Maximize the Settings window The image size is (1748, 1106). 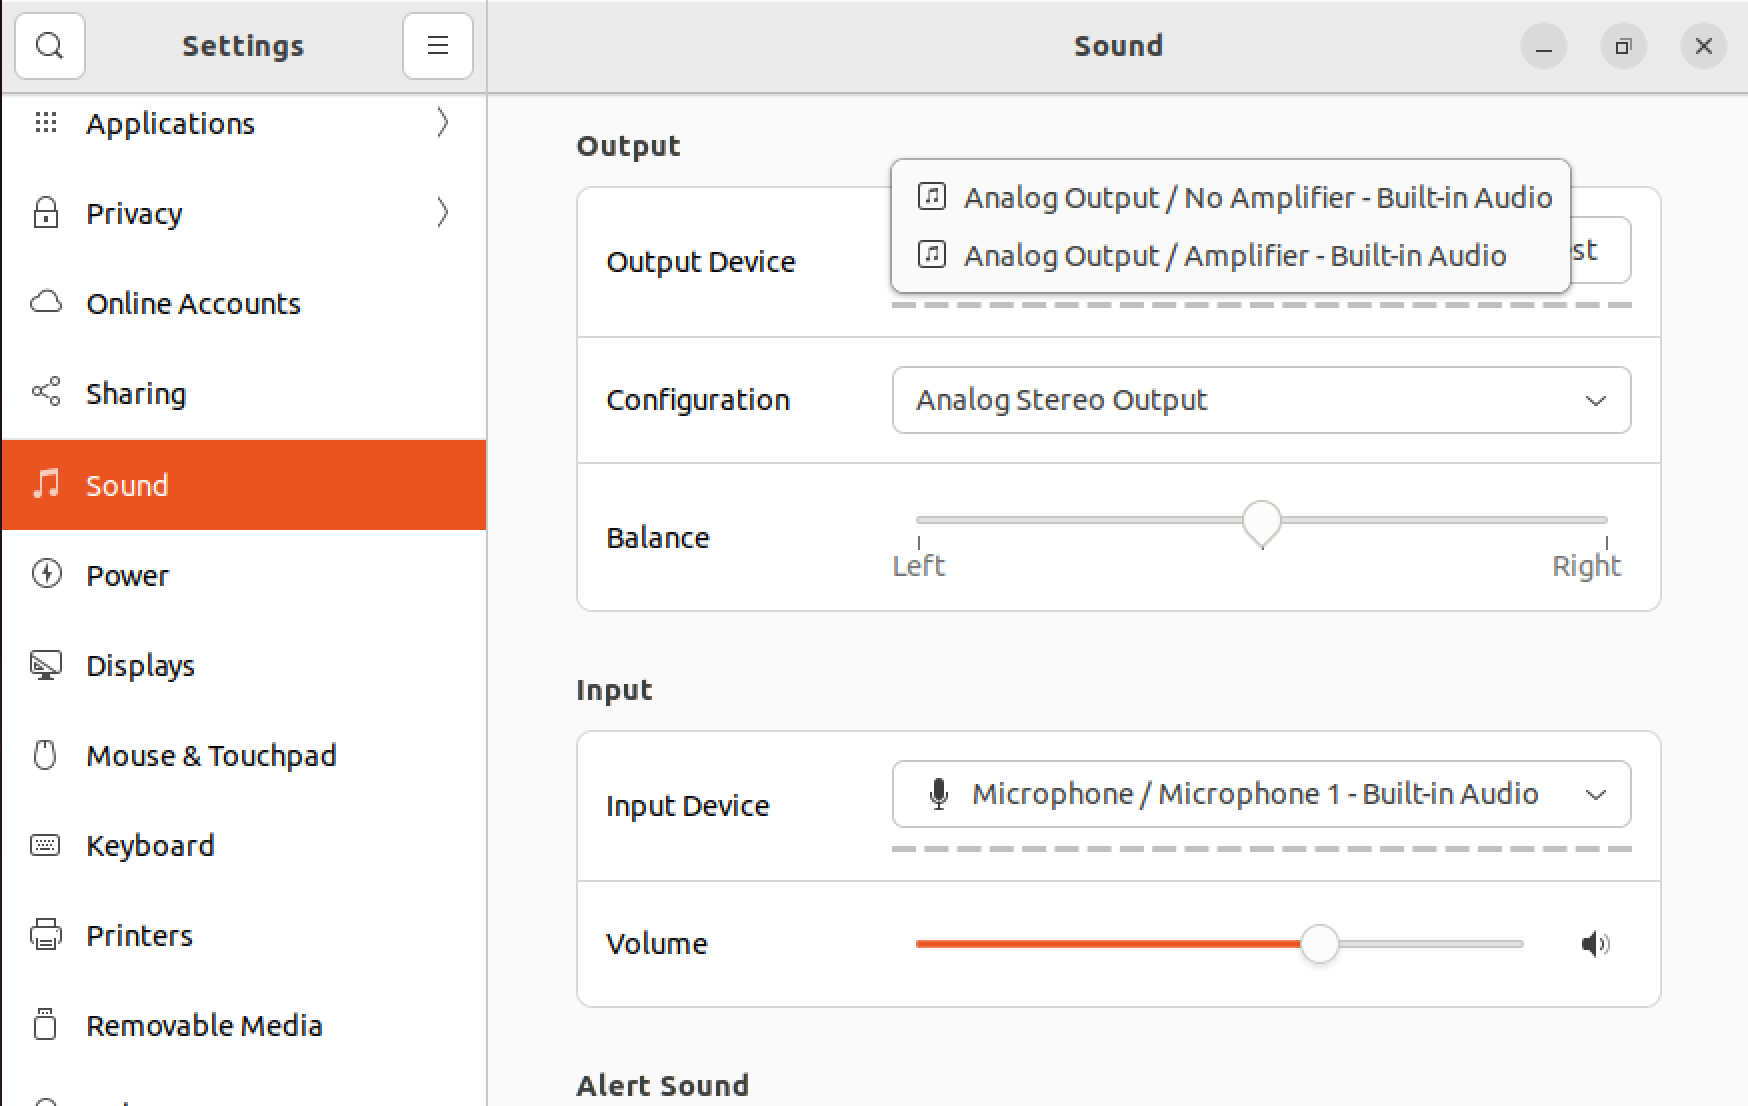1623,46
